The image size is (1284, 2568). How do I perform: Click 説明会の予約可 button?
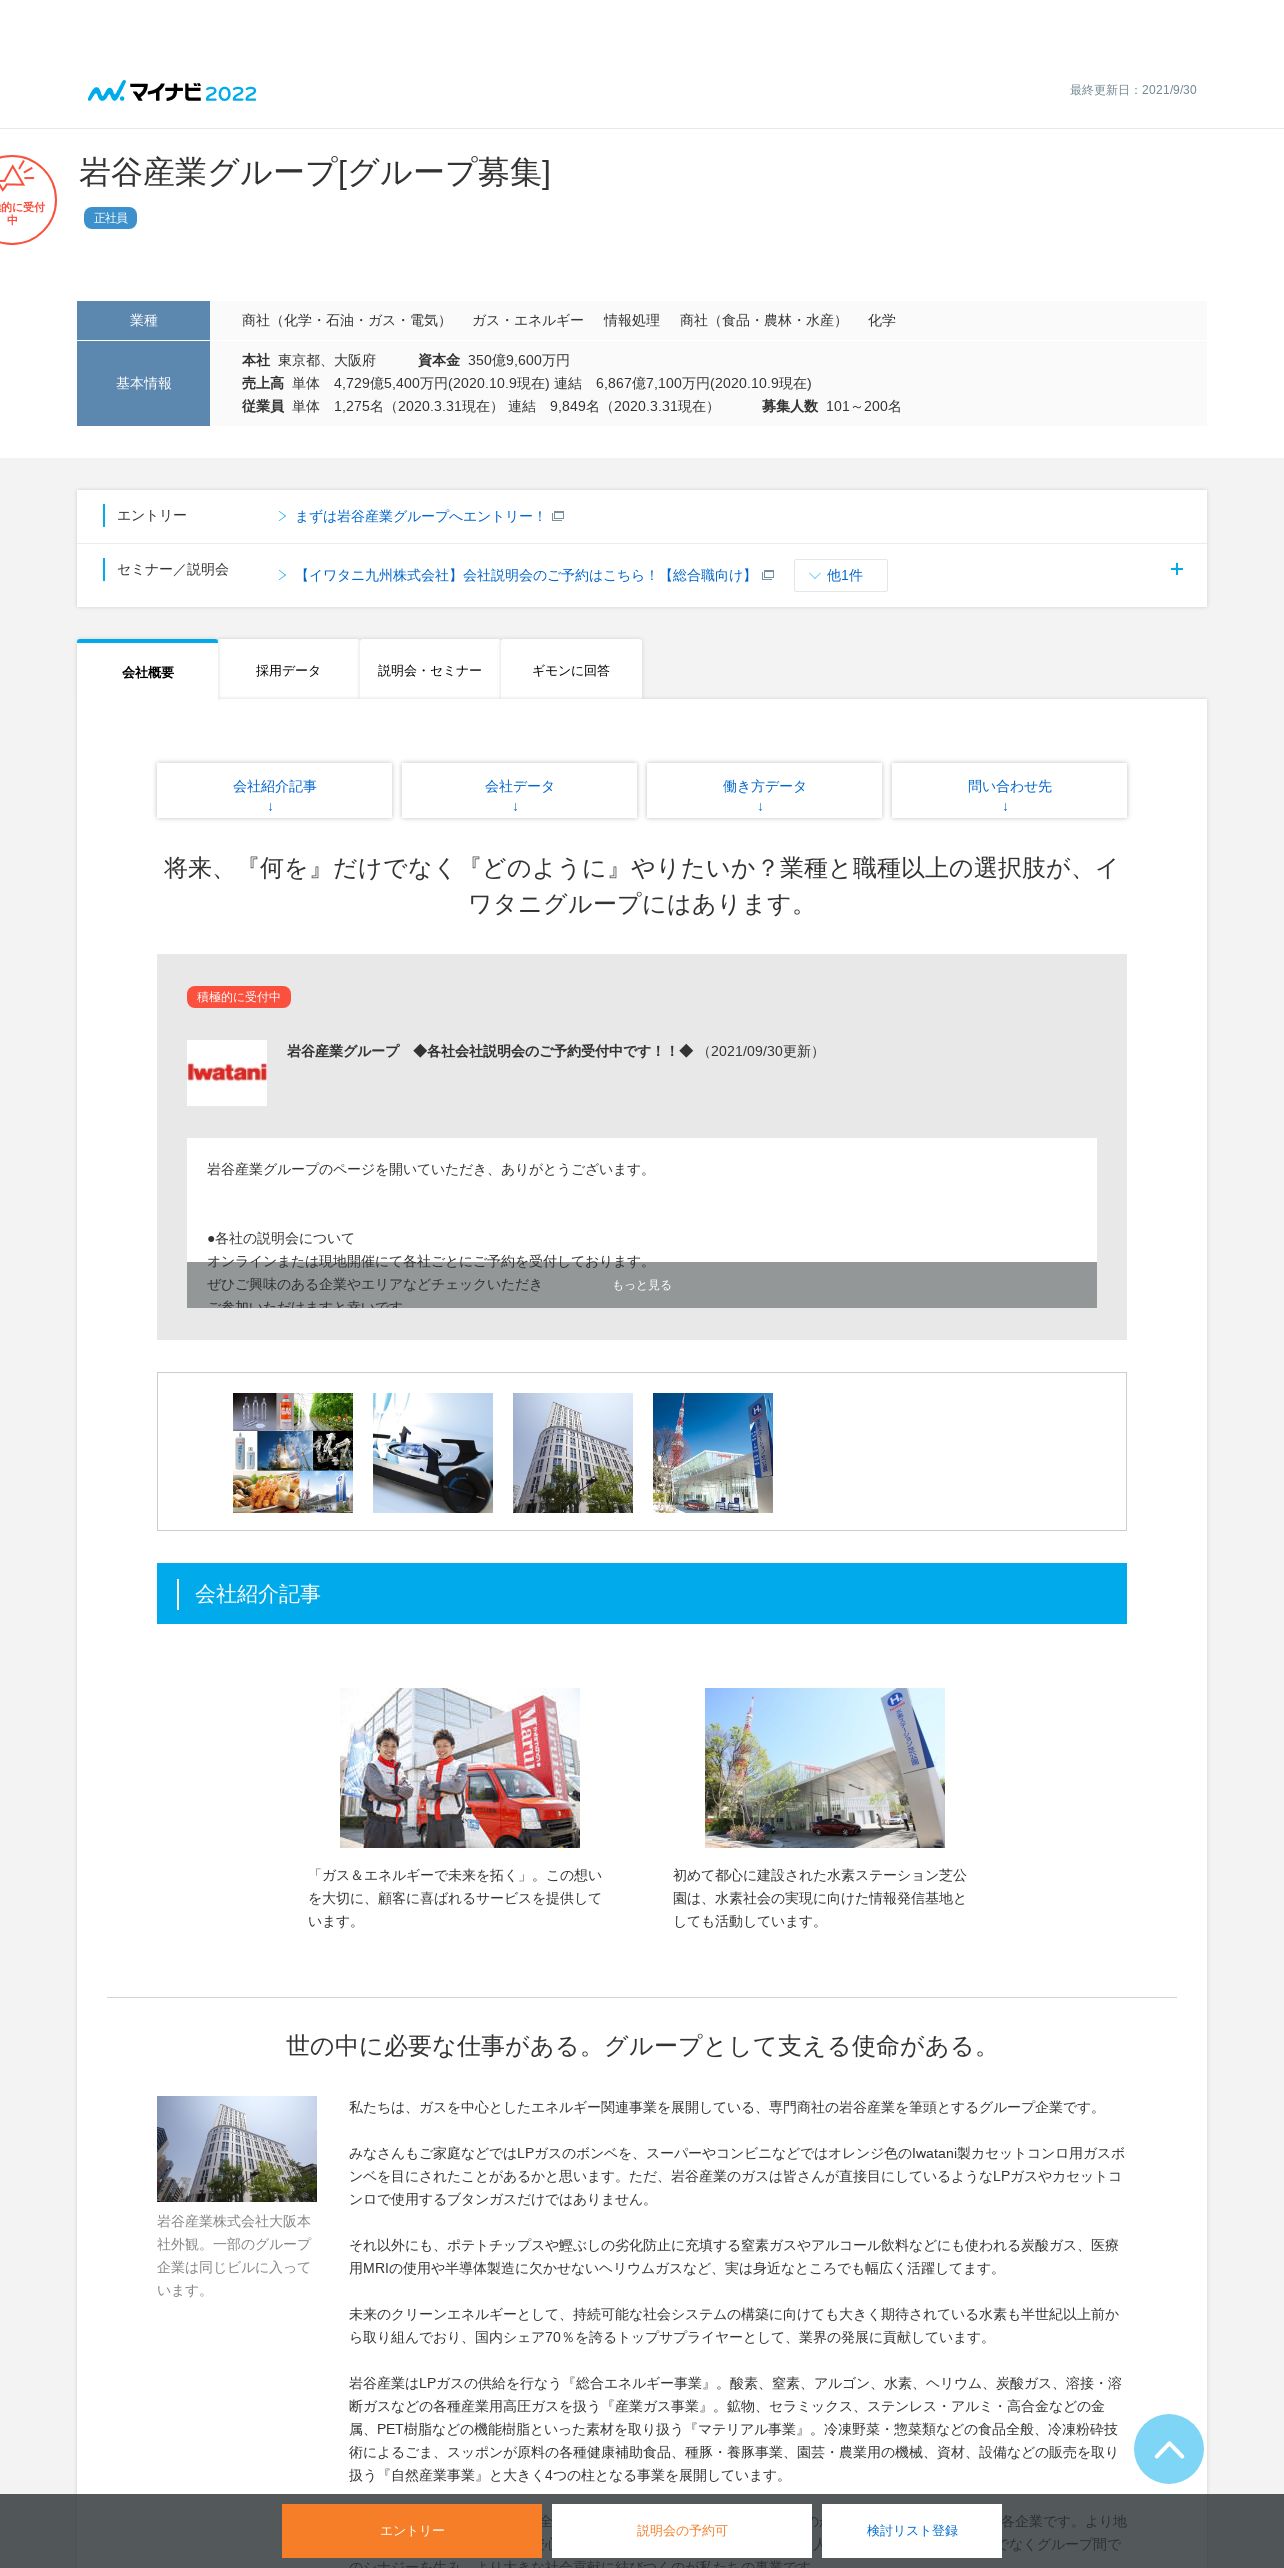pyautogui.click(x=682, y=2530)
